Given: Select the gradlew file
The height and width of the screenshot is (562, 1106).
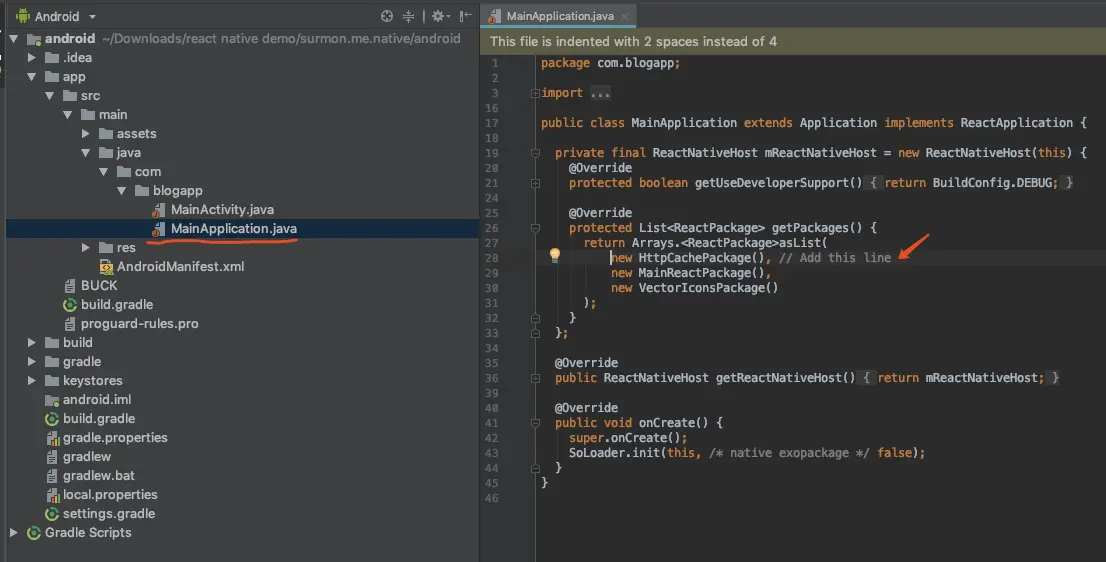Looking at the screenshot, I should 87,457.
